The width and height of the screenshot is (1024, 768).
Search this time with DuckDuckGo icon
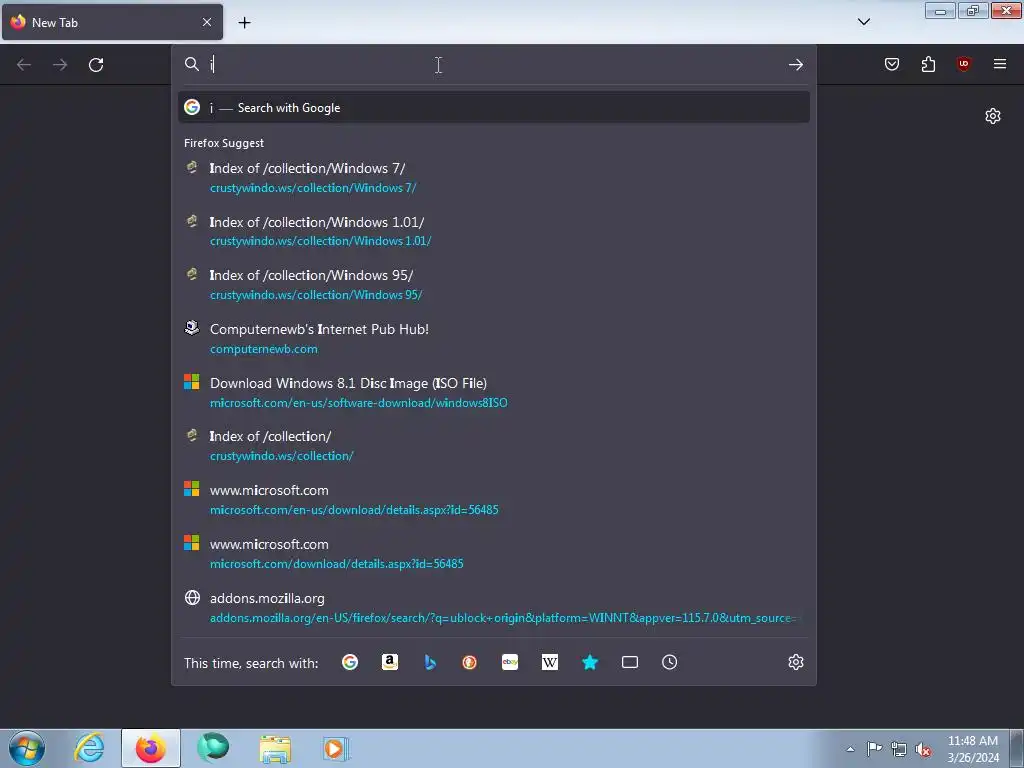click(470, 662)
